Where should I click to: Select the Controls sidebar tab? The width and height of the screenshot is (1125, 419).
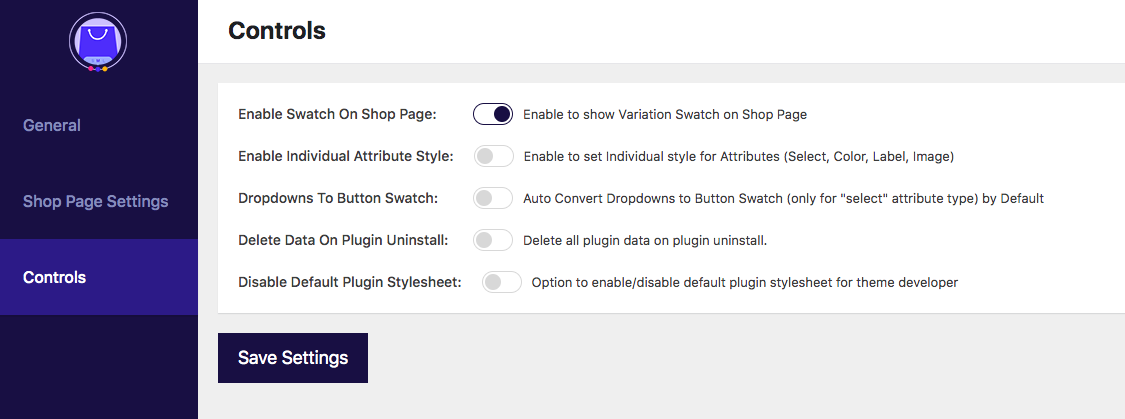pyautogui.click(x=55, y=278)
